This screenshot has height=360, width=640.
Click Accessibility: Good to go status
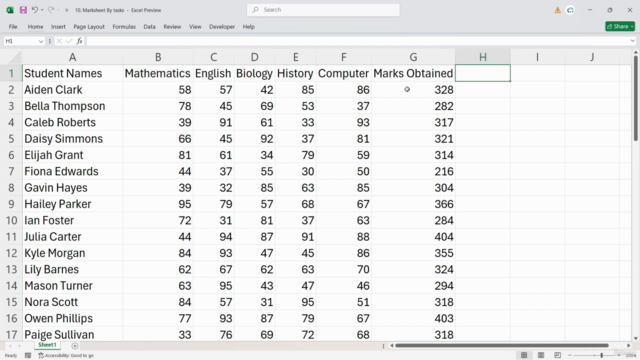(66, 356)
